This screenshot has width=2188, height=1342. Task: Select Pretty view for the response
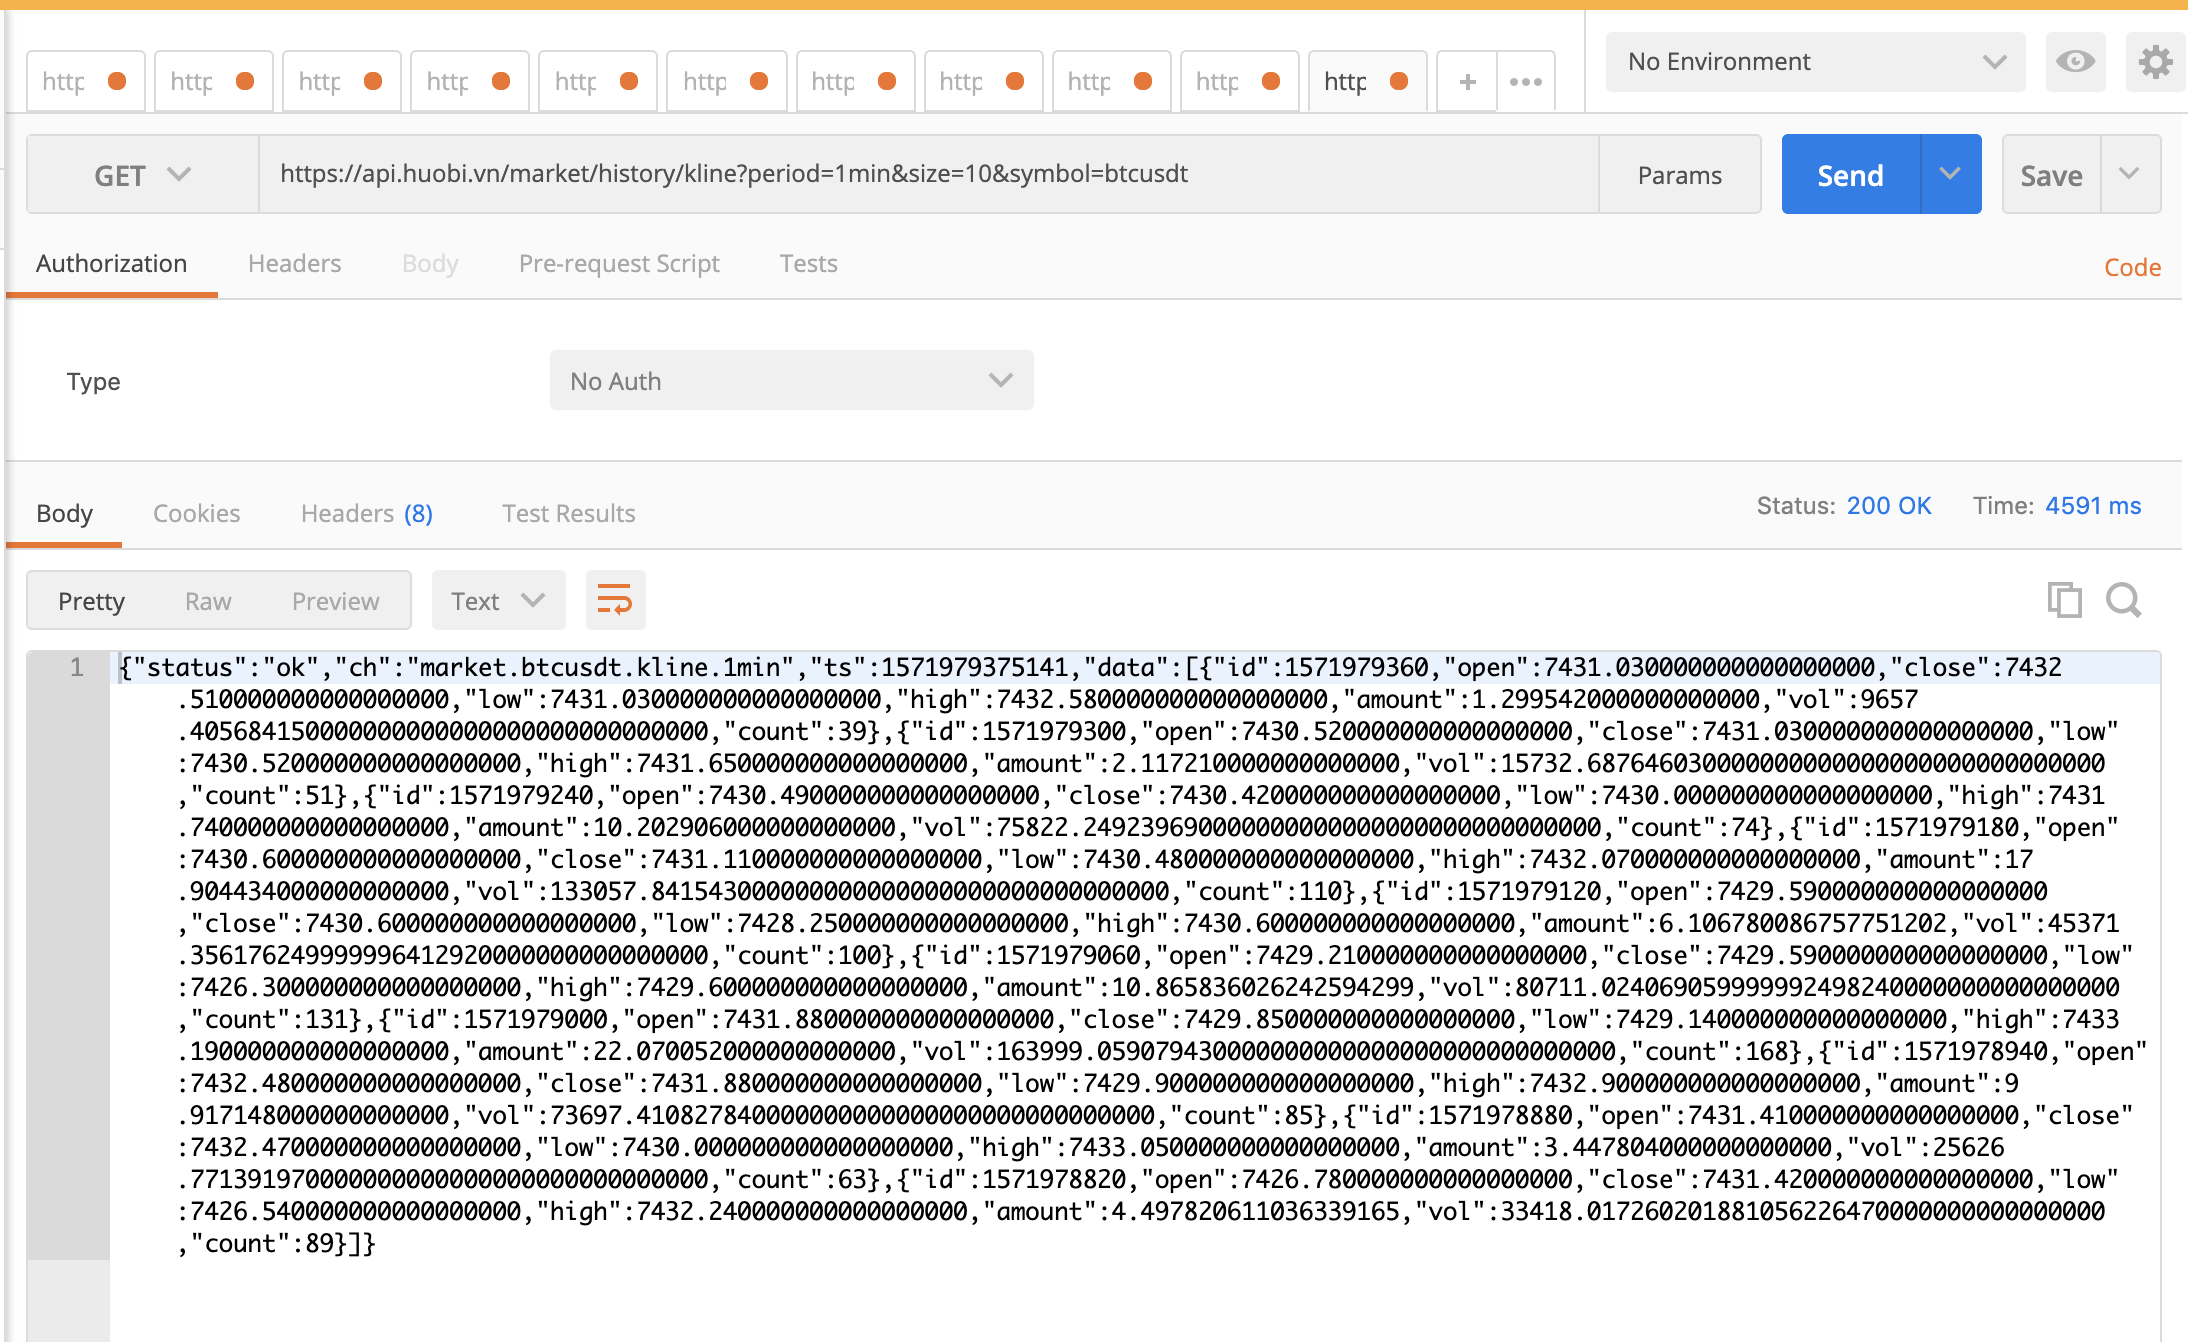[x=91, y=600]
